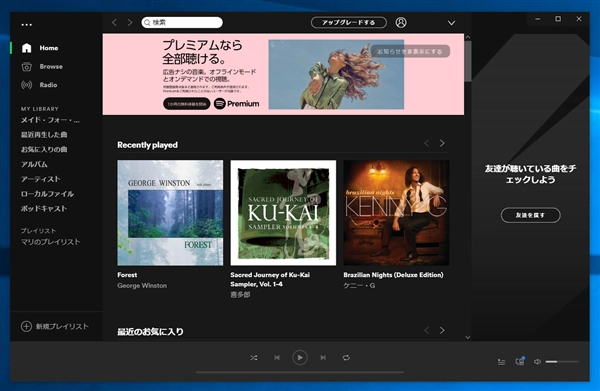600x391 pixels.
Task: Click the ケニー・G artist link
Action: coord(359,286)
